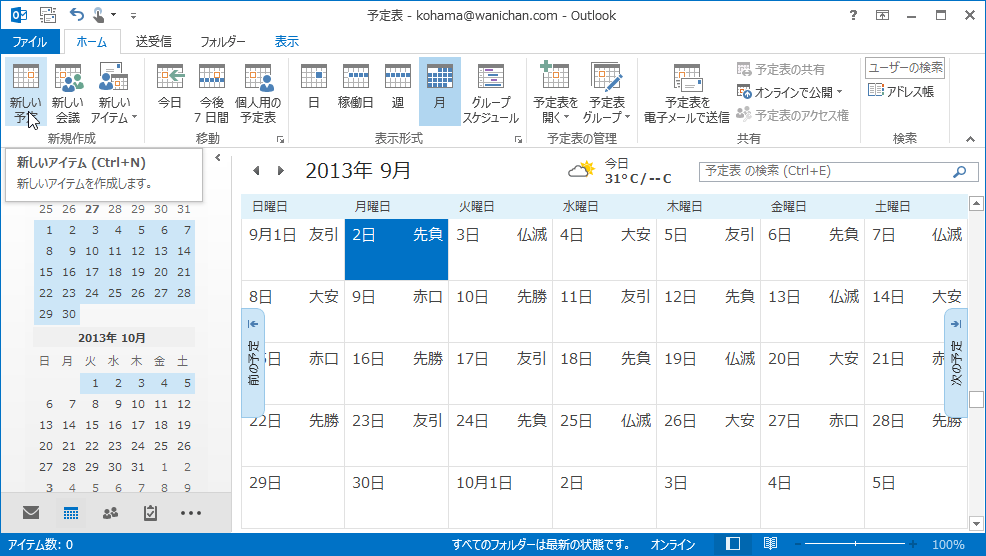Toggle Normal view in status bar
Screen dimensions: 986x556
coord(733,544)
